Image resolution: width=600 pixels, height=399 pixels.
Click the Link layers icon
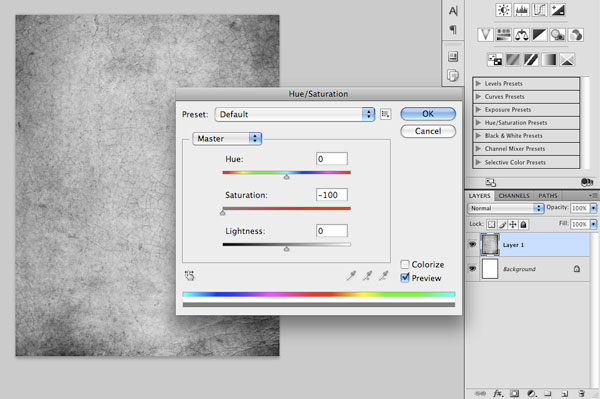tap(480, 393)
